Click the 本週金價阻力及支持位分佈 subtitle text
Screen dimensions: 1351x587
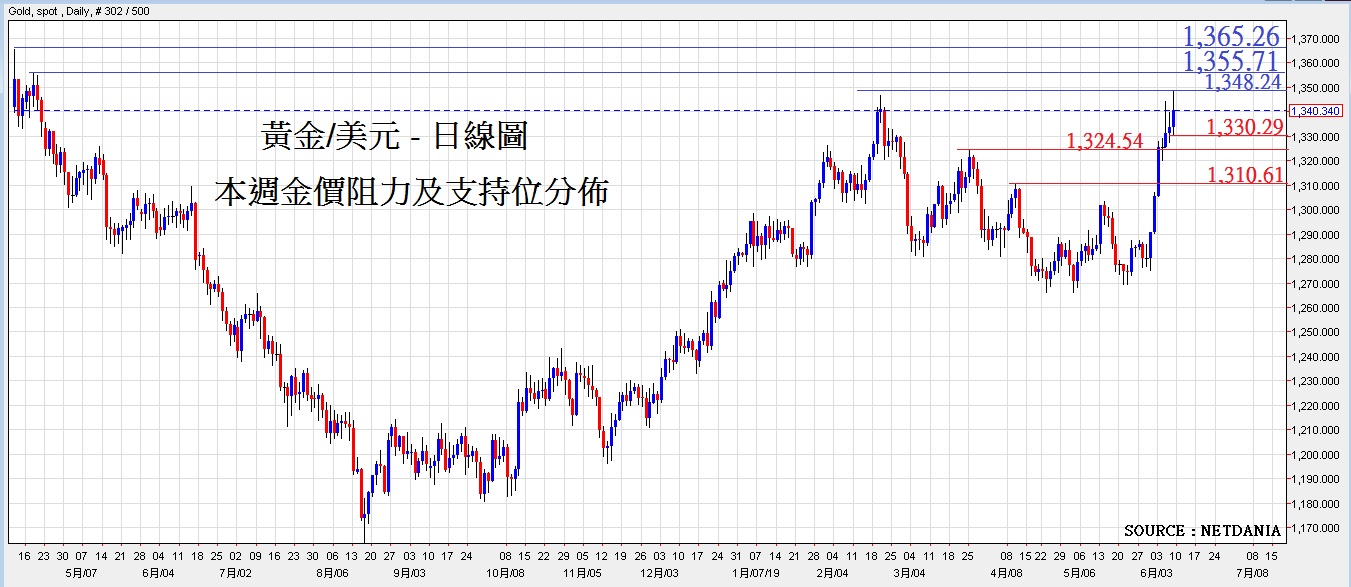pyautogui.click(x=411, y=189)
